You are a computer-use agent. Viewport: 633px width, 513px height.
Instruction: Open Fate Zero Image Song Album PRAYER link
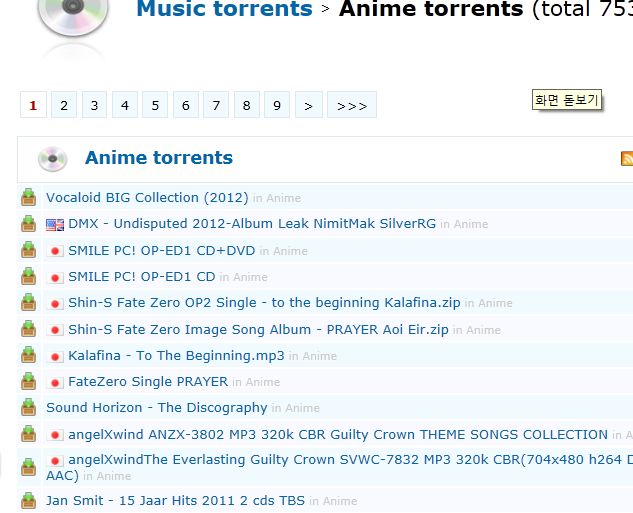pyautogui.click(x=258, y=330)
